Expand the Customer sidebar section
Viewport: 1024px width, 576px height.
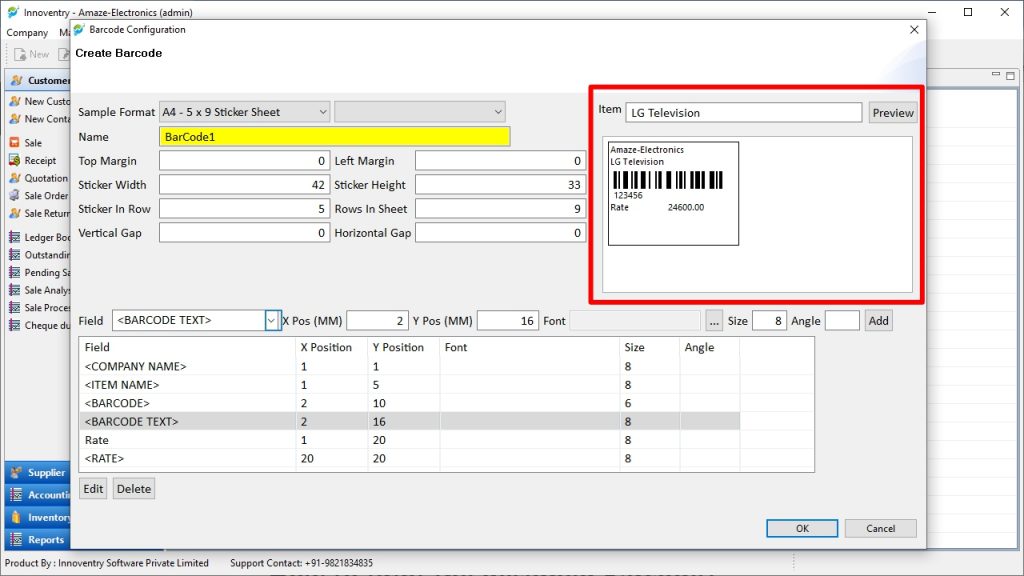click(x=39, y=80)
